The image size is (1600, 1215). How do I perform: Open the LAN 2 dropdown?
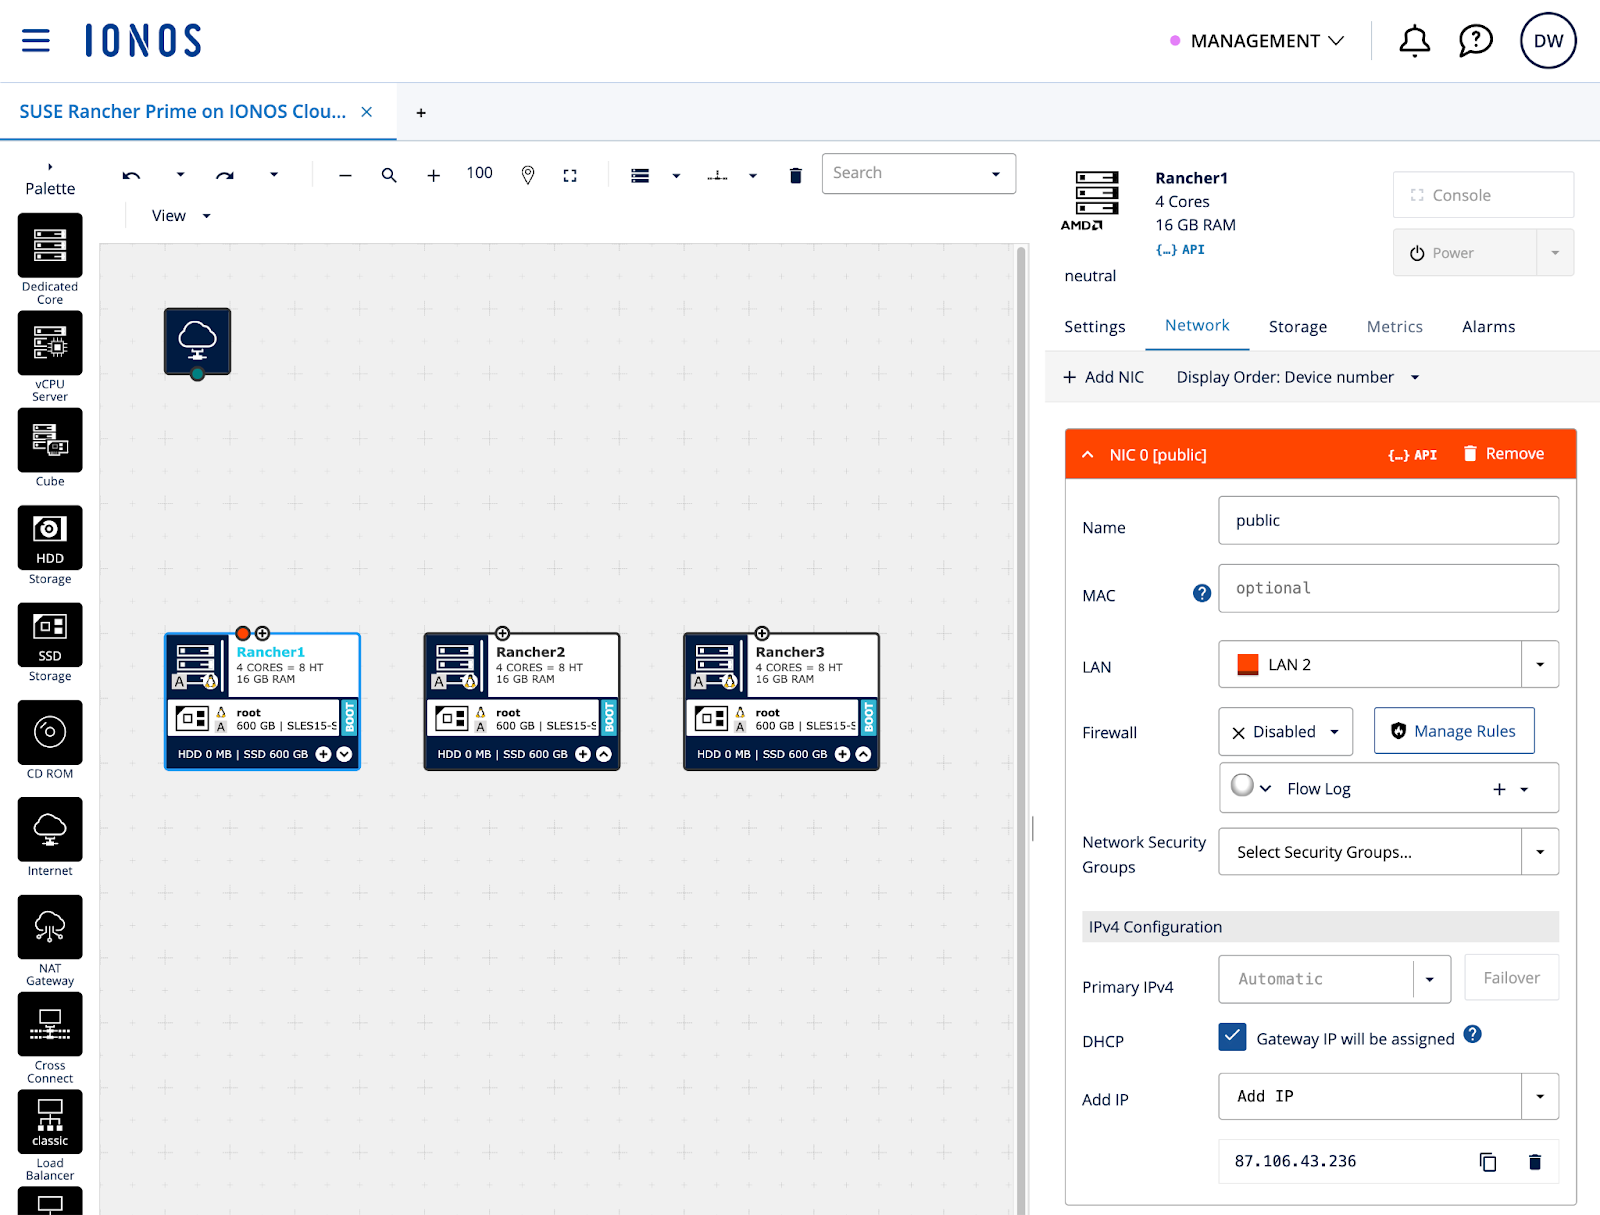(1539, 665)
